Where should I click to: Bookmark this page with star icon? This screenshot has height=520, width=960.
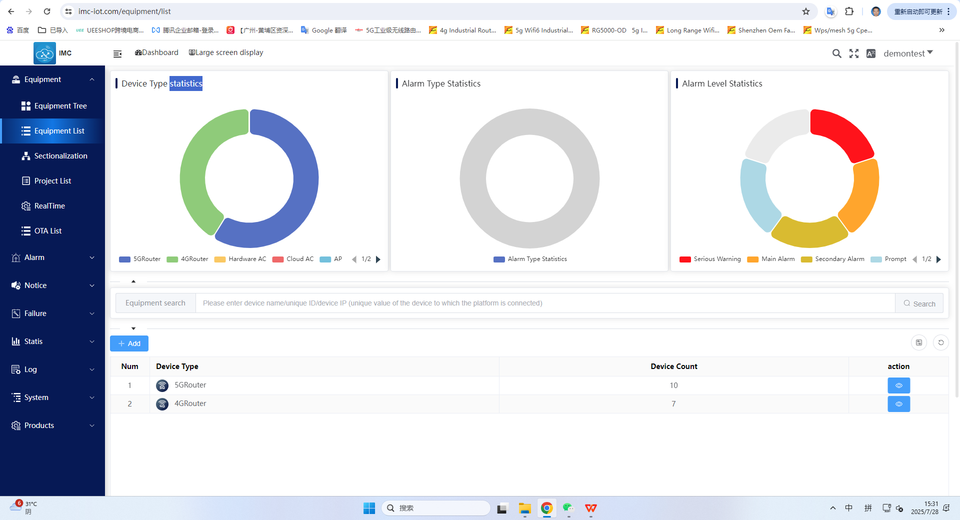coord(806,11)
